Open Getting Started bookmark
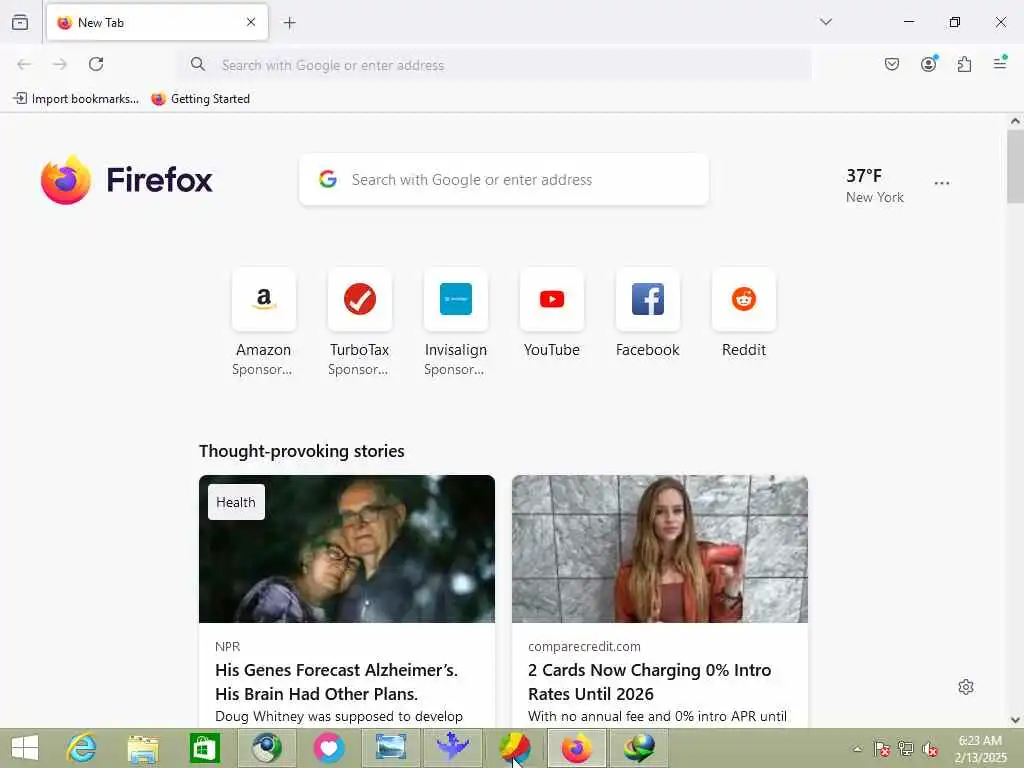The width and height of the screenshot is (1024, 768). [x=200, y=99]
